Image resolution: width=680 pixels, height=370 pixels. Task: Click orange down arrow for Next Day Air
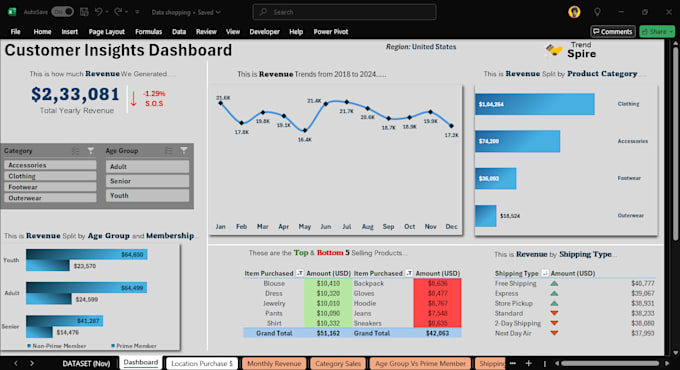554,333
